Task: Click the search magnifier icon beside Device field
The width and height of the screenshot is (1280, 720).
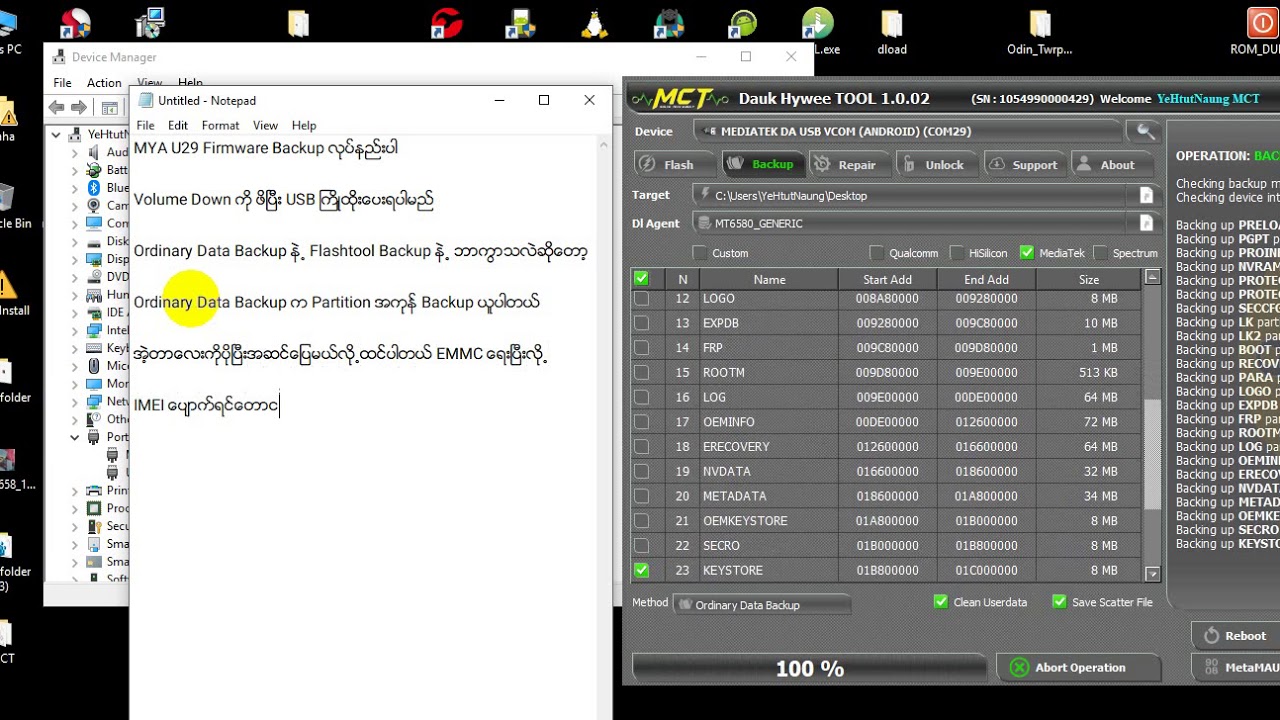Action: coord(1145,131)
